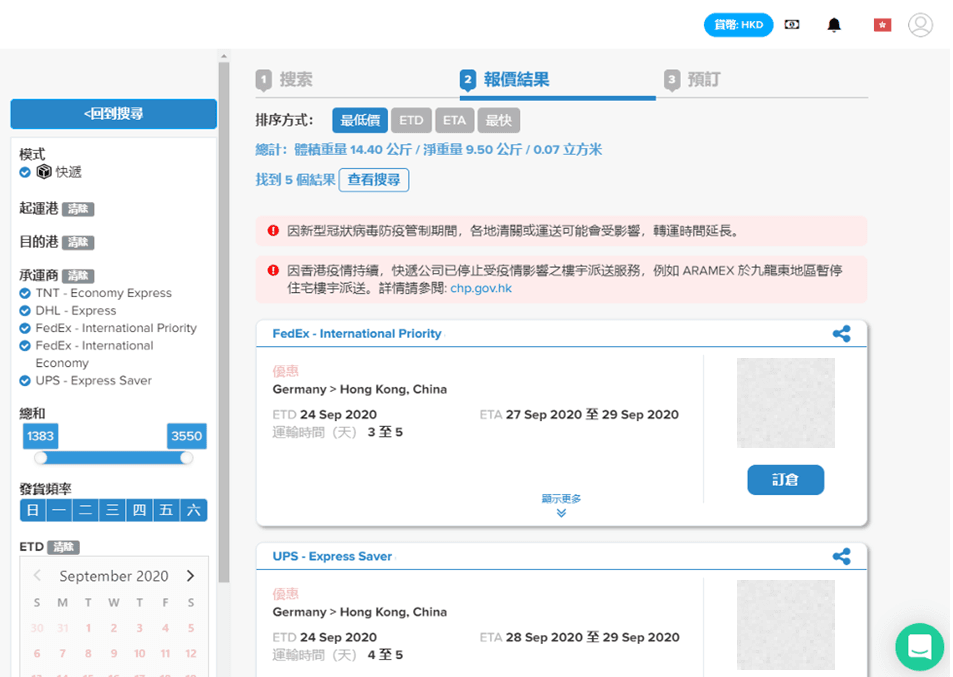Click minimum price slider handle
The width and height of the screenshot is (953, 677).
41,458
